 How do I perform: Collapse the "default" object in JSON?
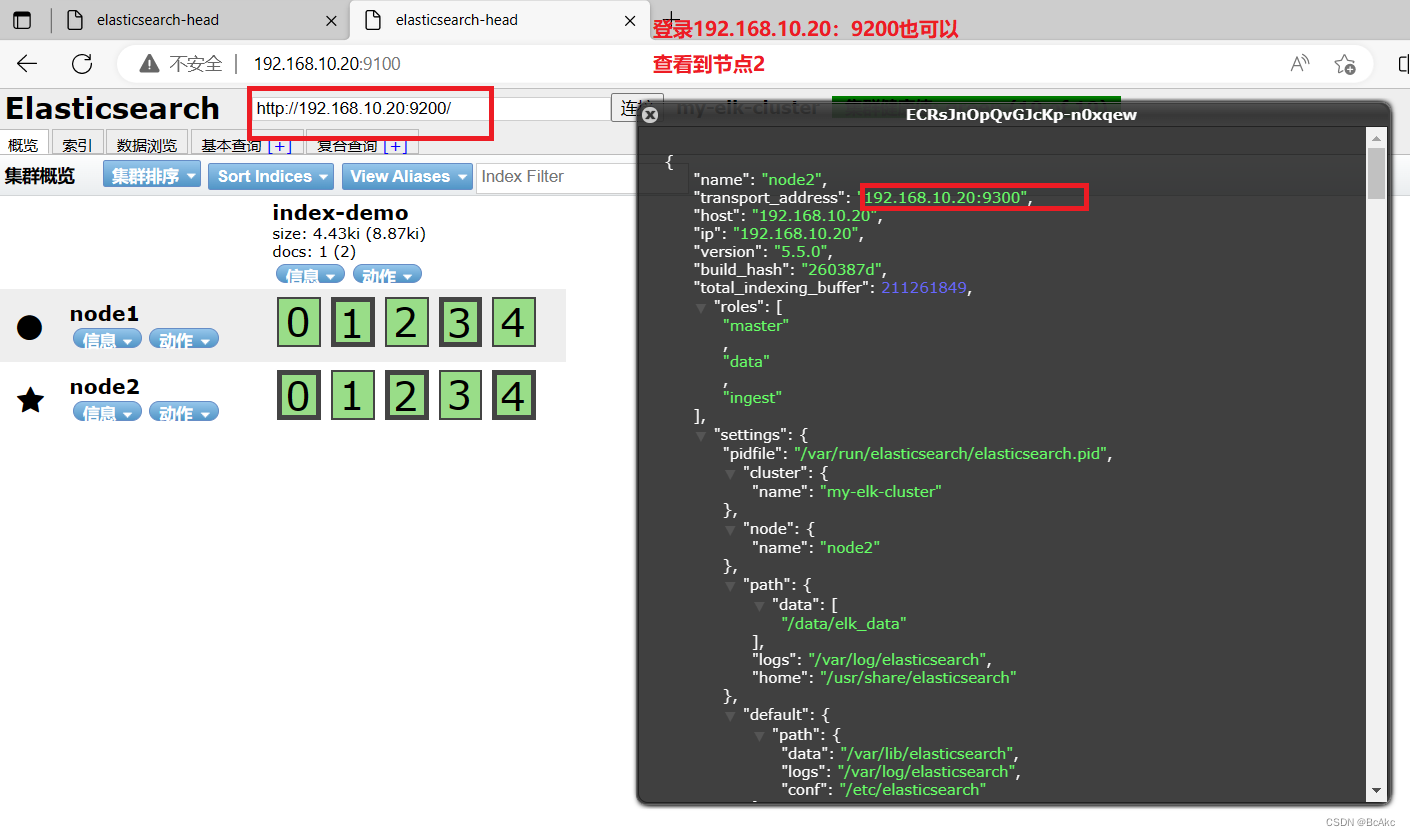coord(731,715)
